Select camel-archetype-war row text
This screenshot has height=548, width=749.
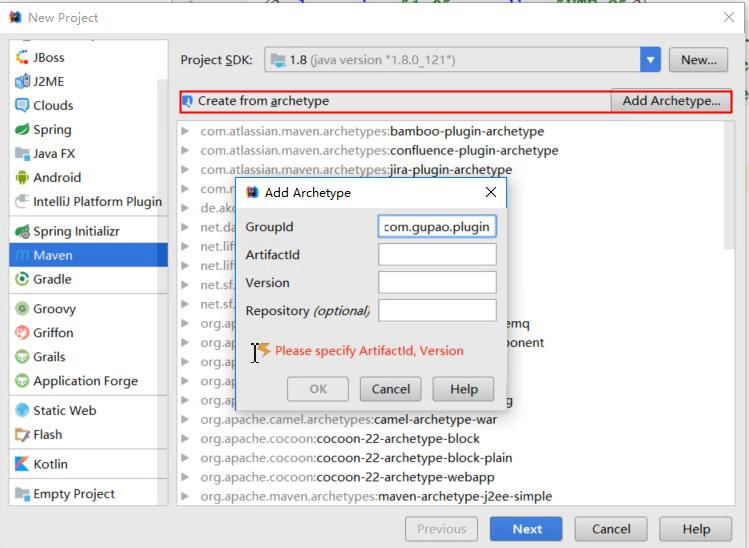coord(349,419)
